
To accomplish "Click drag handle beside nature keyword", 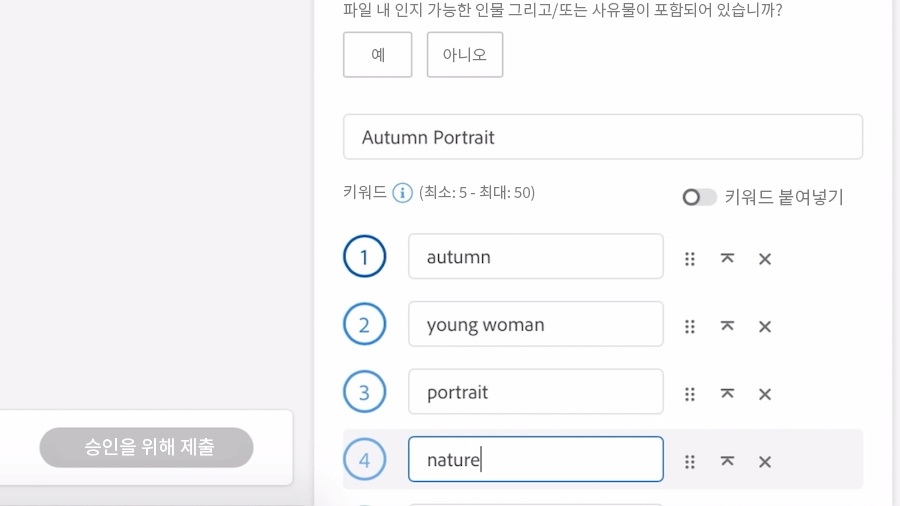I will point(690,462).
